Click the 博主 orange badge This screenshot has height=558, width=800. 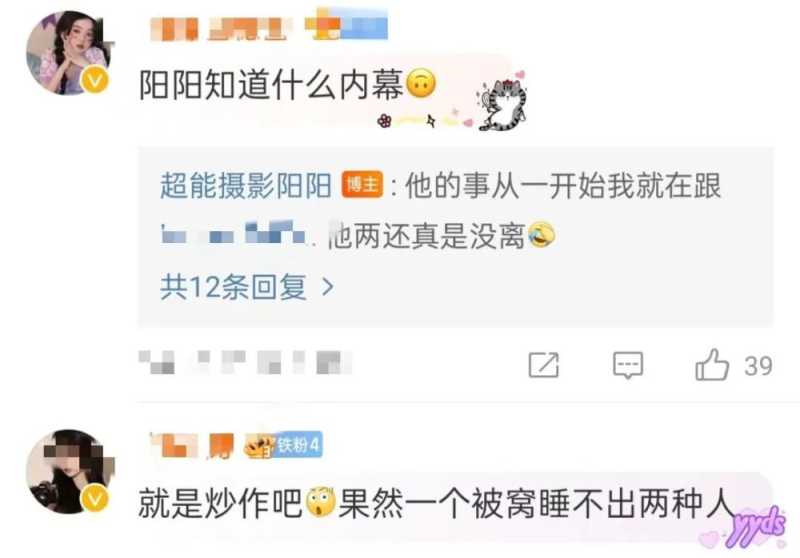tap(362, 185)
